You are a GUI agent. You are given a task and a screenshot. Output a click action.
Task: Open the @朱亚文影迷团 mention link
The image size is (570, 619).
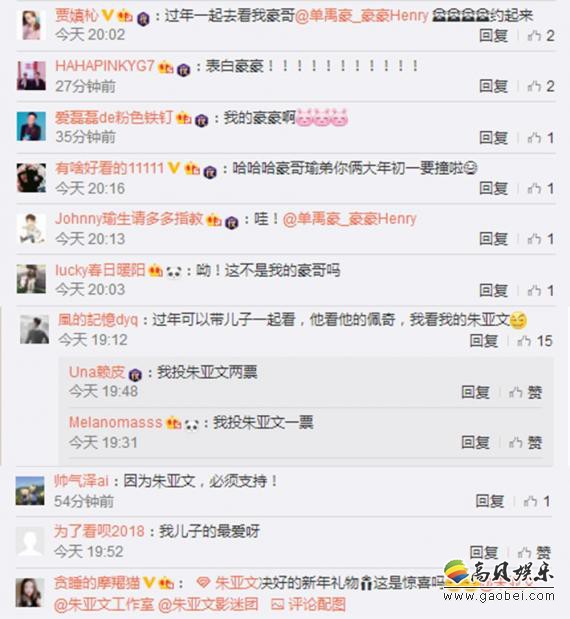pos(208,605)
